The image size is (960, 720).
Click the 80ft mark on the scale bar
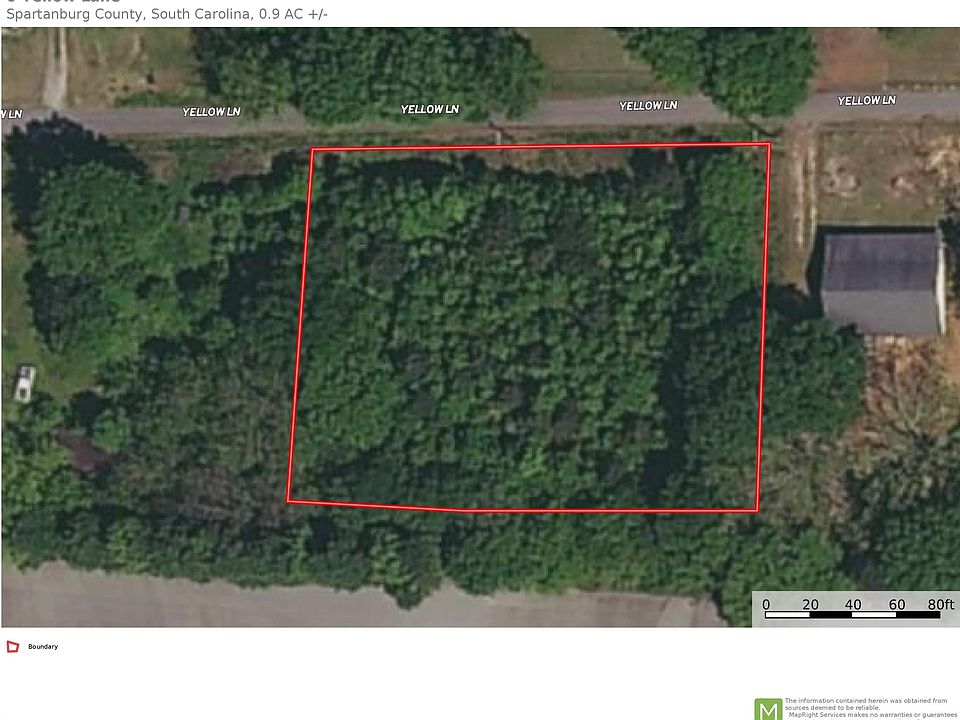[940, 604]
